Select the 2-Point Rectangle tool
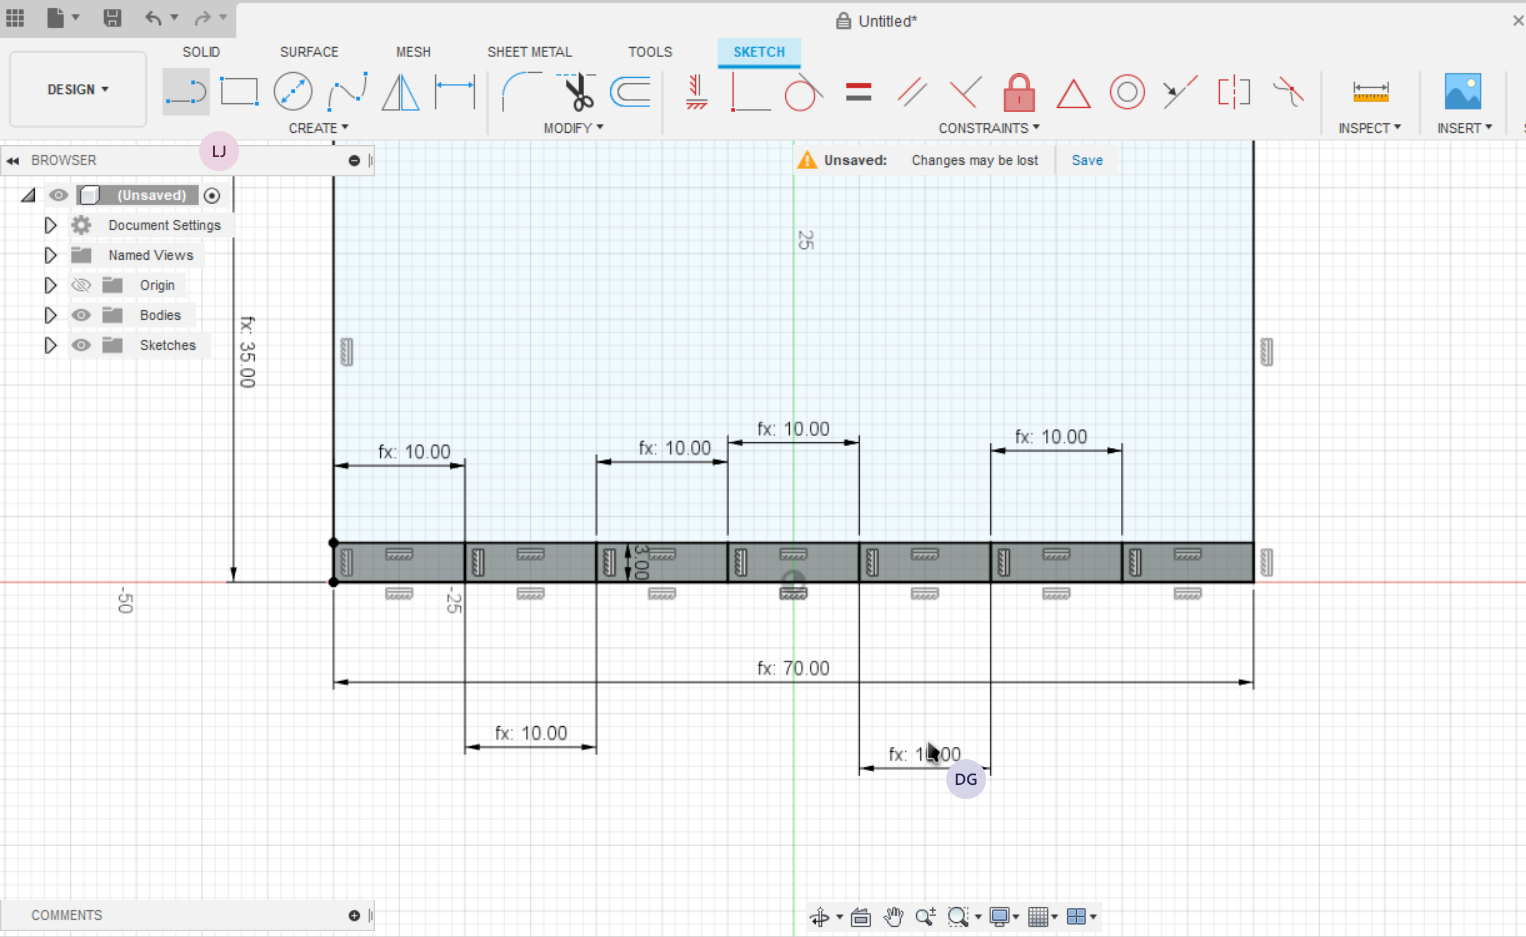The image size is (1526, 937). 239,92
